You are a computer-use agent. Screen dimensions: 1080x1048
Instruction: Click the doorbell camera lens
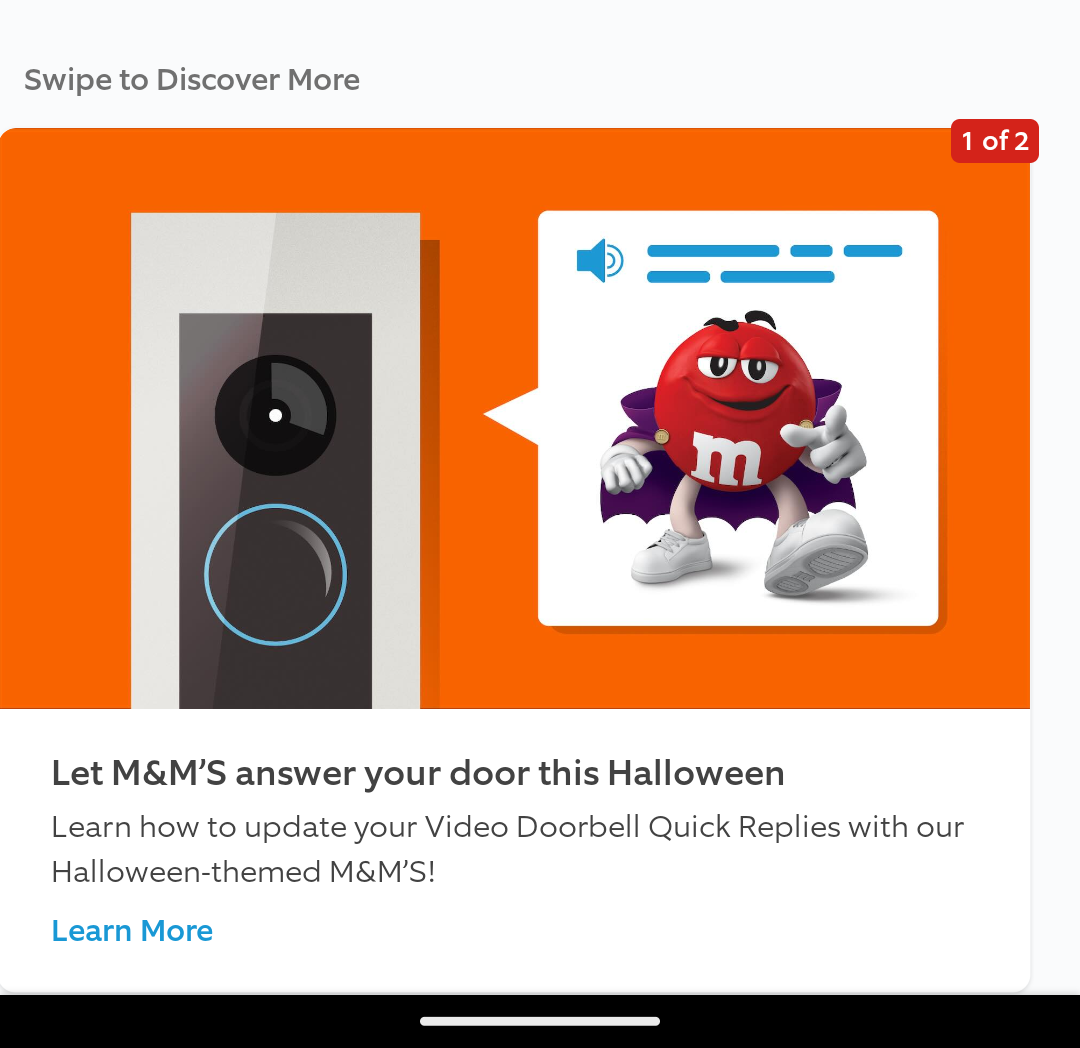tap(276, 415)
